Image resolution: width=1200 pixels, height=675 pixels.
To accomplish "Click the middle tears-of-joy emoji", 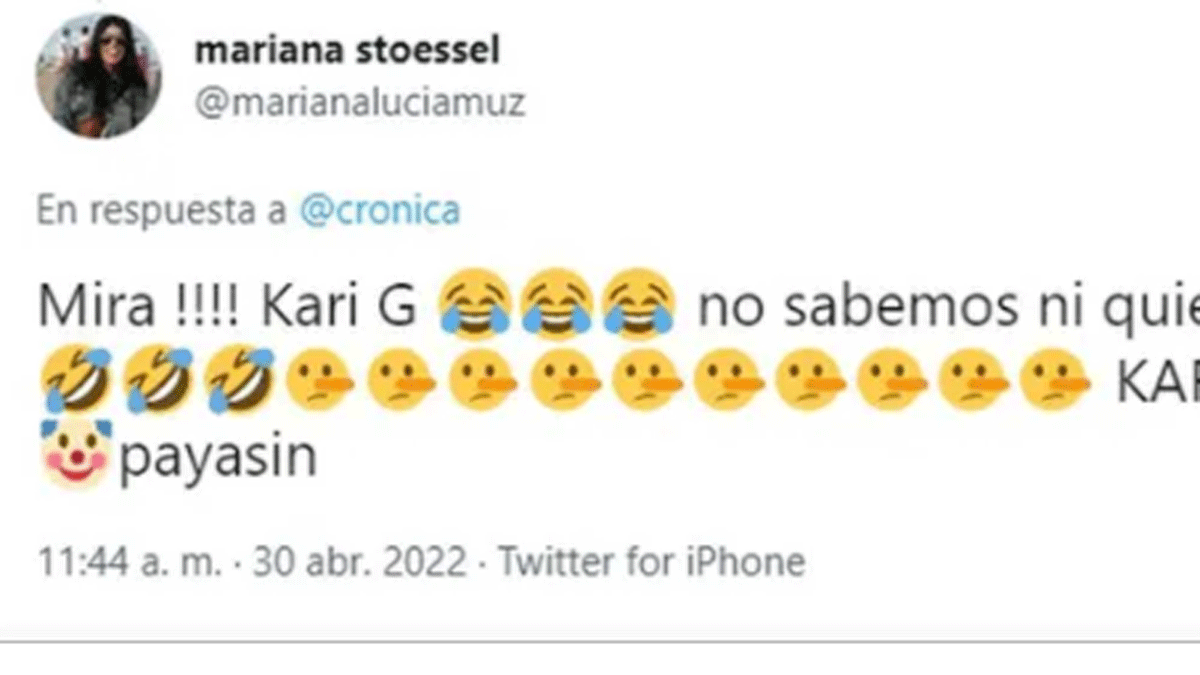I will click(560, 299).
